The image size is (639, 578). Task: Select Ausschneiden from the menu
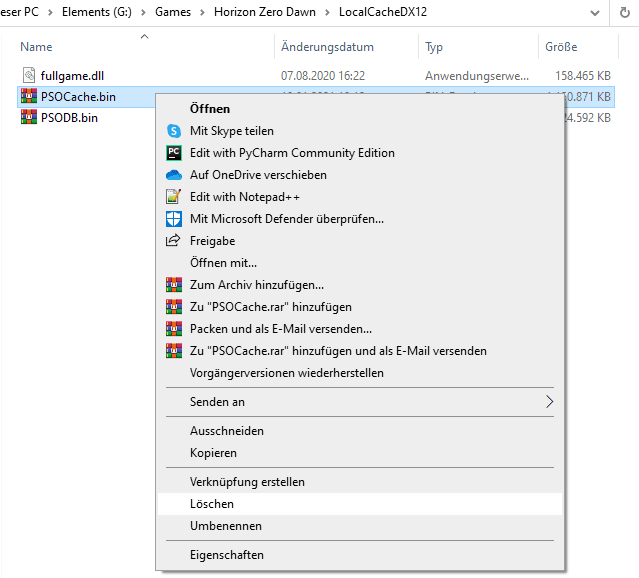[x=360, y=431]
